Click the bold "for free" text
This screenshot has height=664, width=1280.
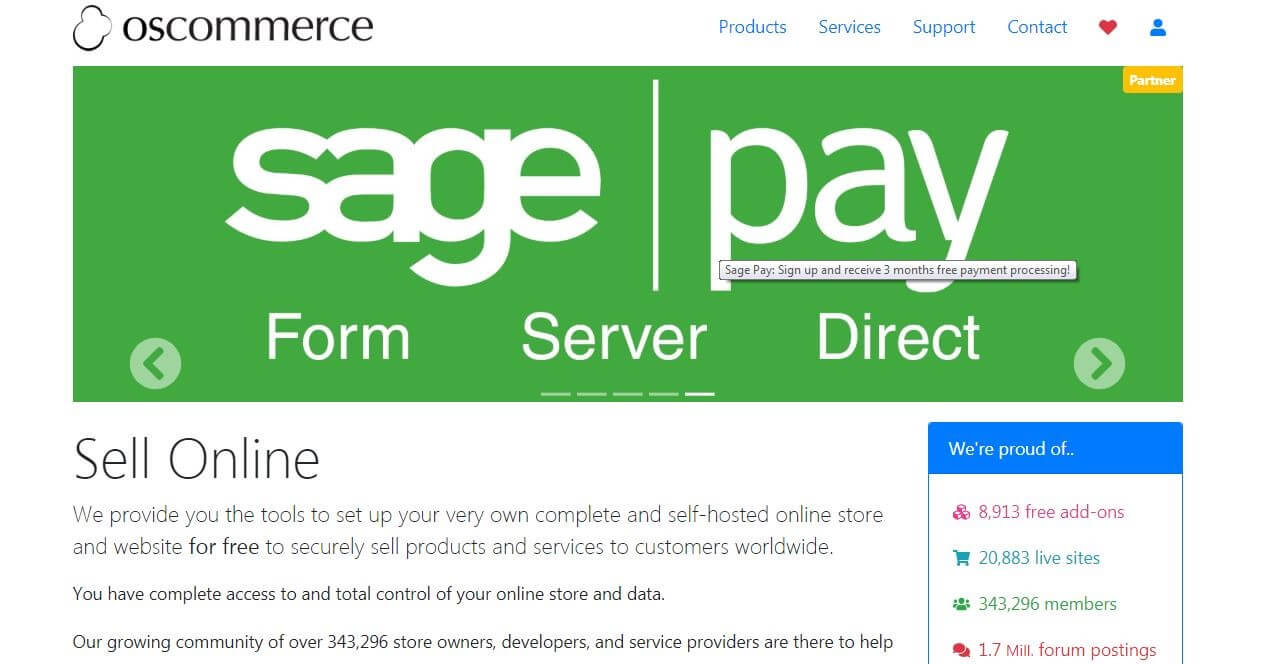224,547
